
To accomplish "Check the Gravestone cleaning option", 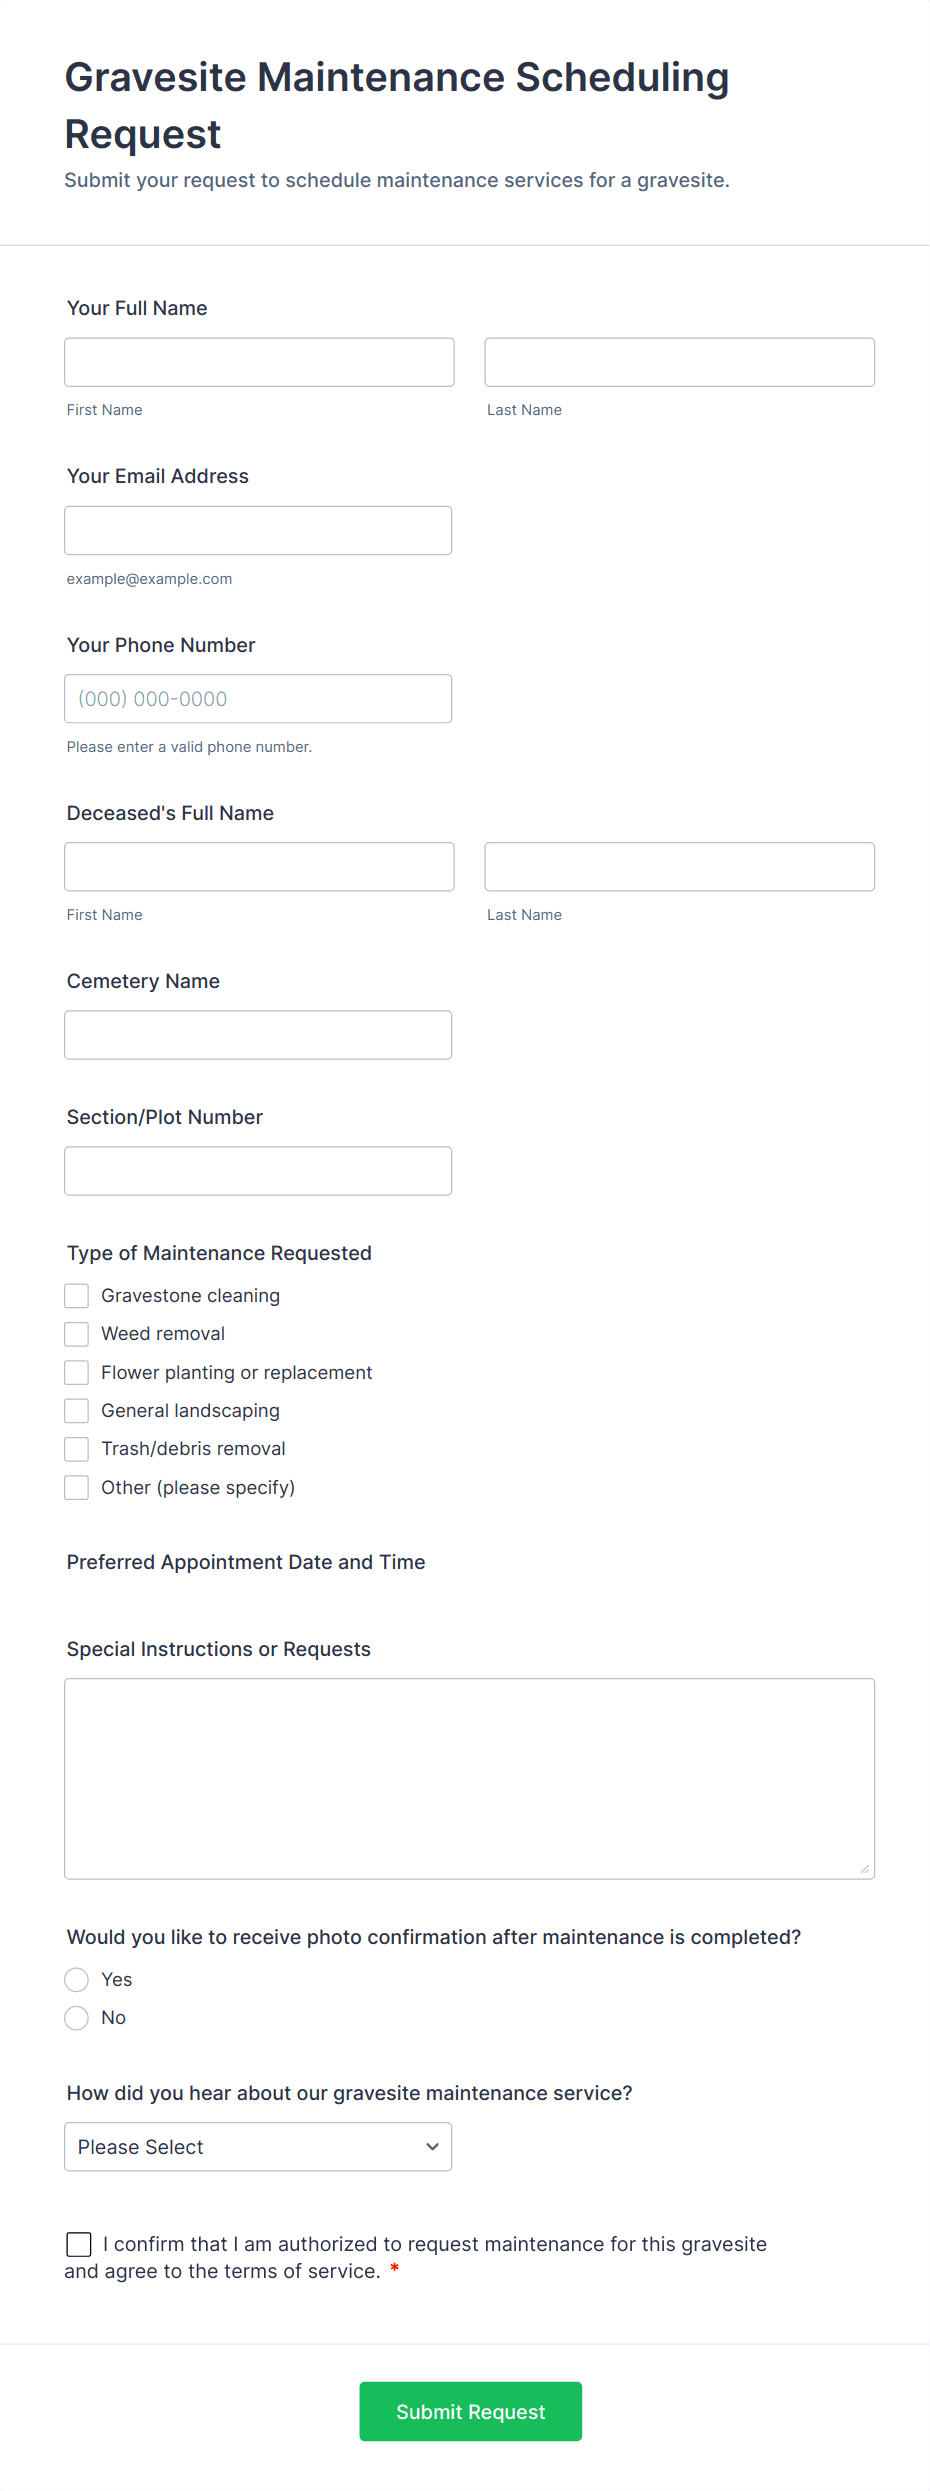I will 77,1296.
